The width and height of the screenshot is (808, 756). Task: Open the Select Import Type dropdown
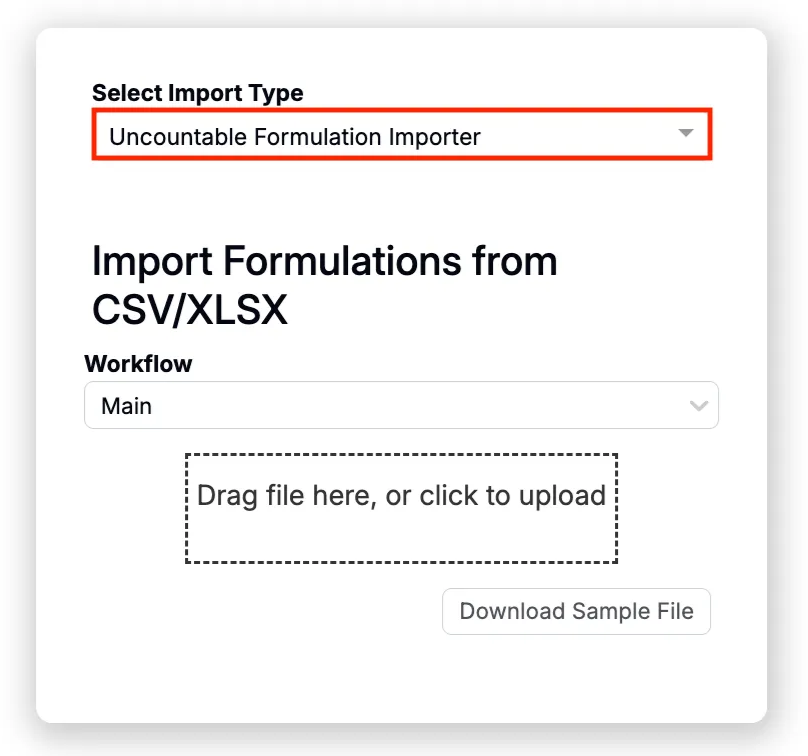click(401, 136)
